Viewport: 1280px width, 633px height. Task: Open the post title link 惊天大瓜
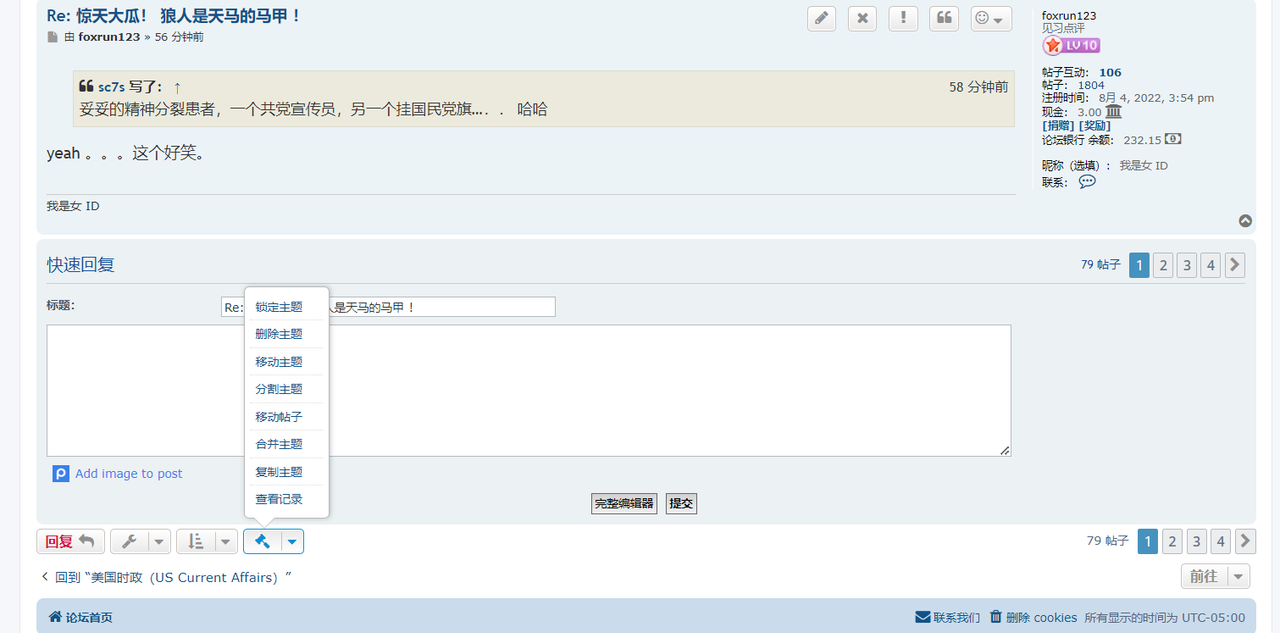pyautogui.click(x=174, y=16)
